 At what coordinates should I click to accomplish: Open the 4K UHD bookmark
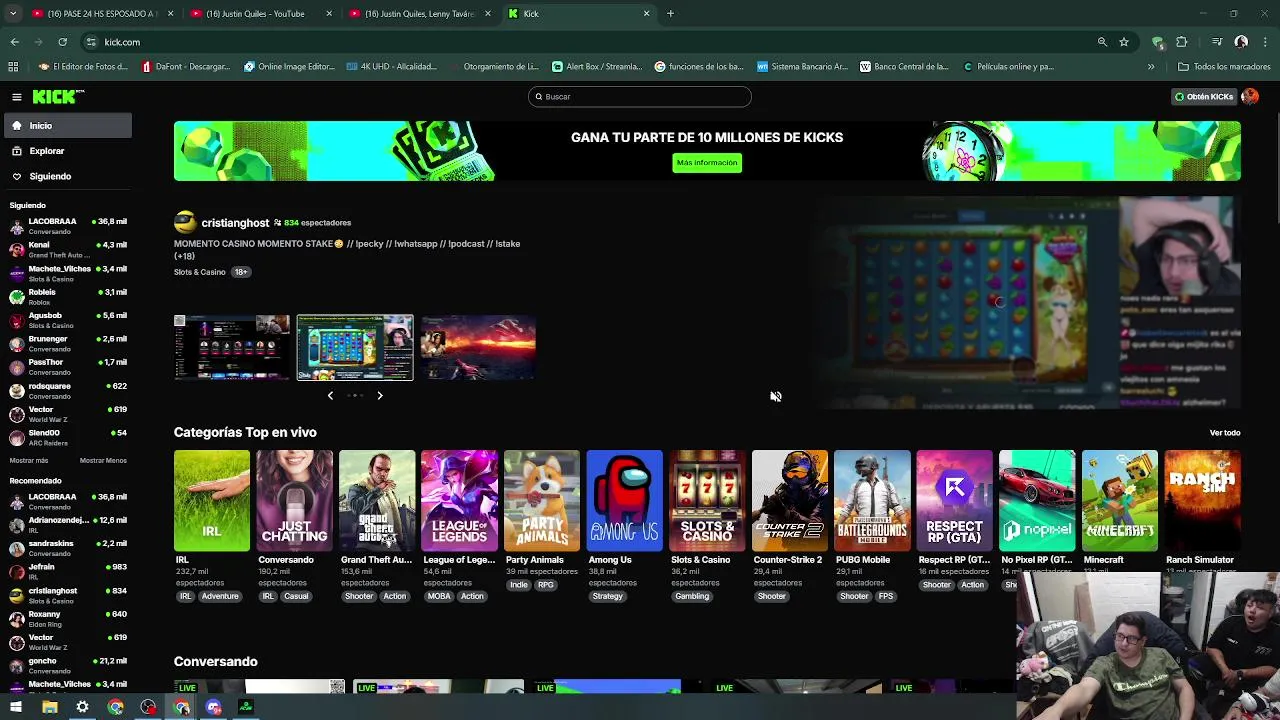tap(392, 67)
